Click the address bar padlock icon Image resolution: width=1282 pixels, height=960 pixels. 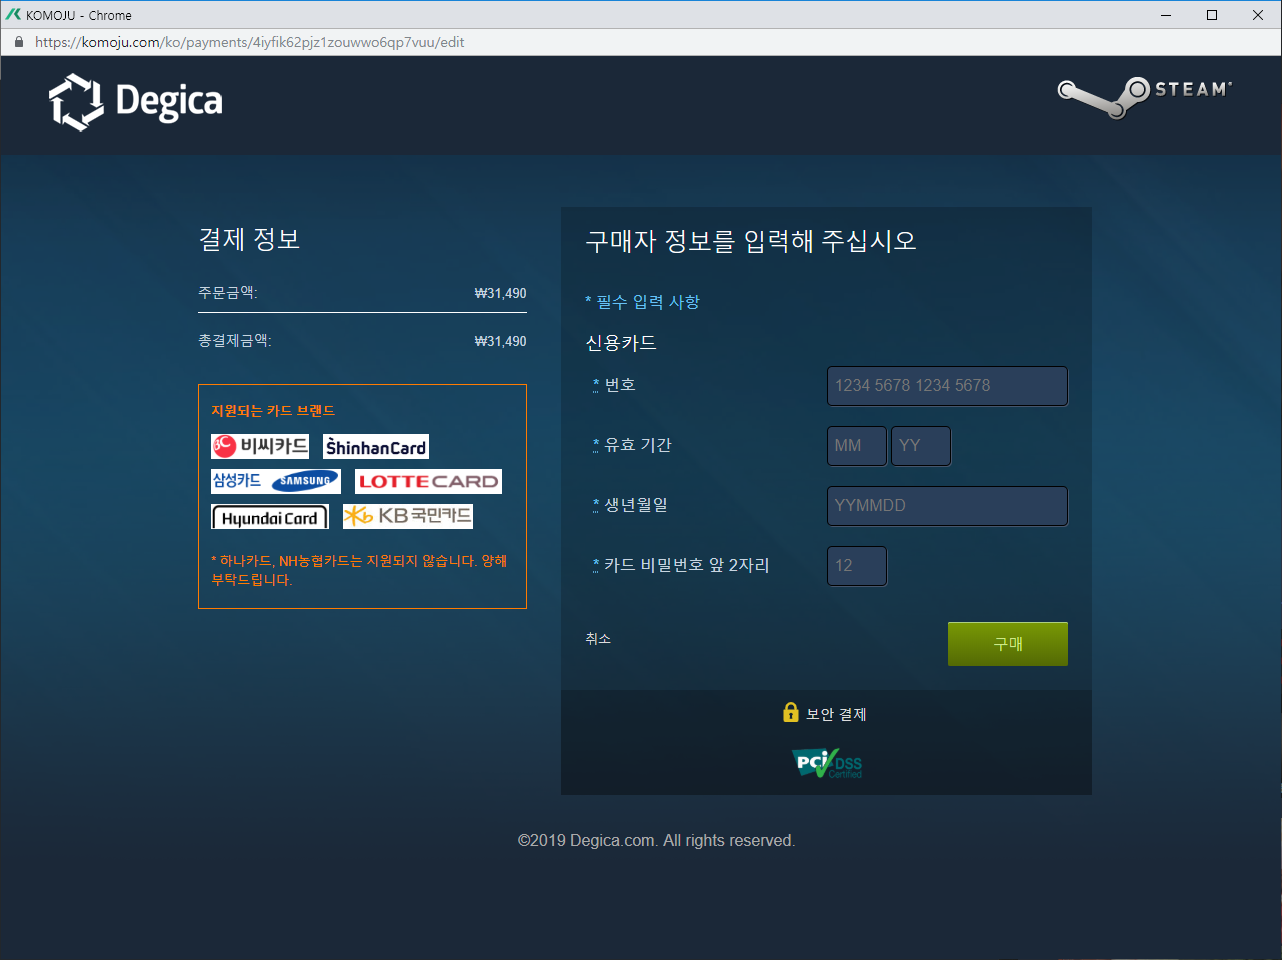pos(18,42)
